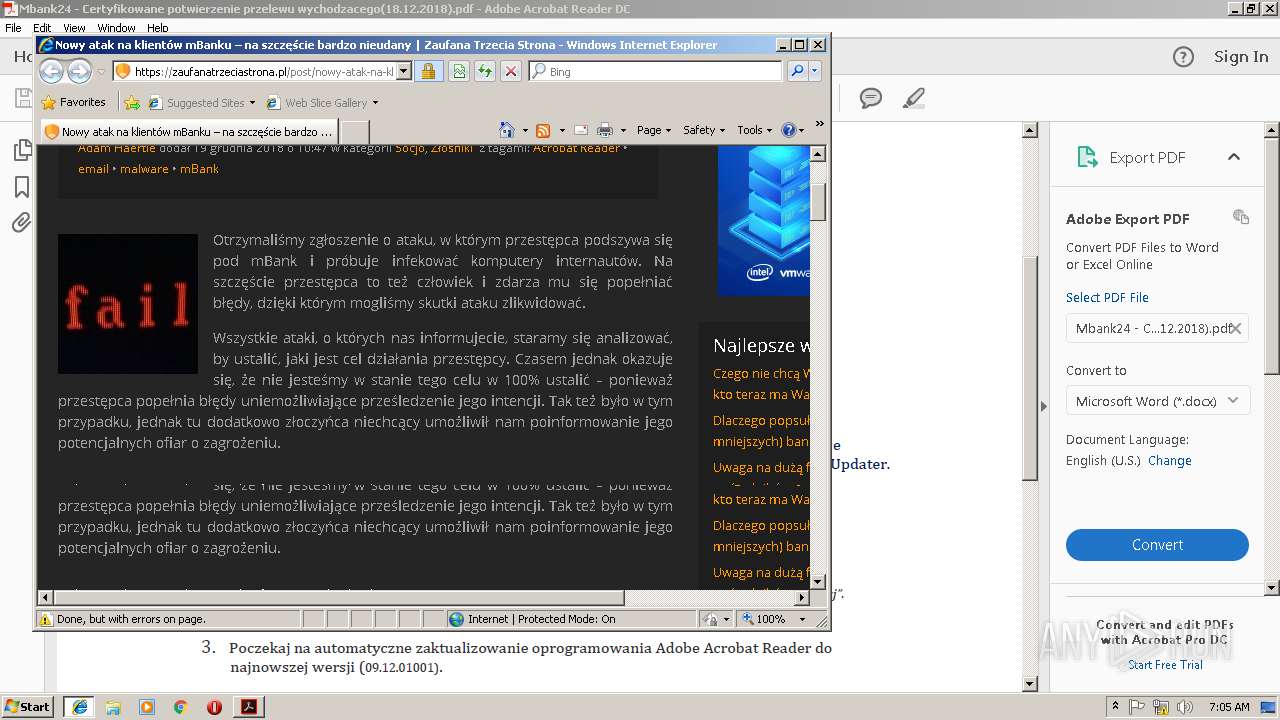Screen dimensions: 1280x720
Task: Open Windows Media Player on taskbar
Action: [147, 707]
